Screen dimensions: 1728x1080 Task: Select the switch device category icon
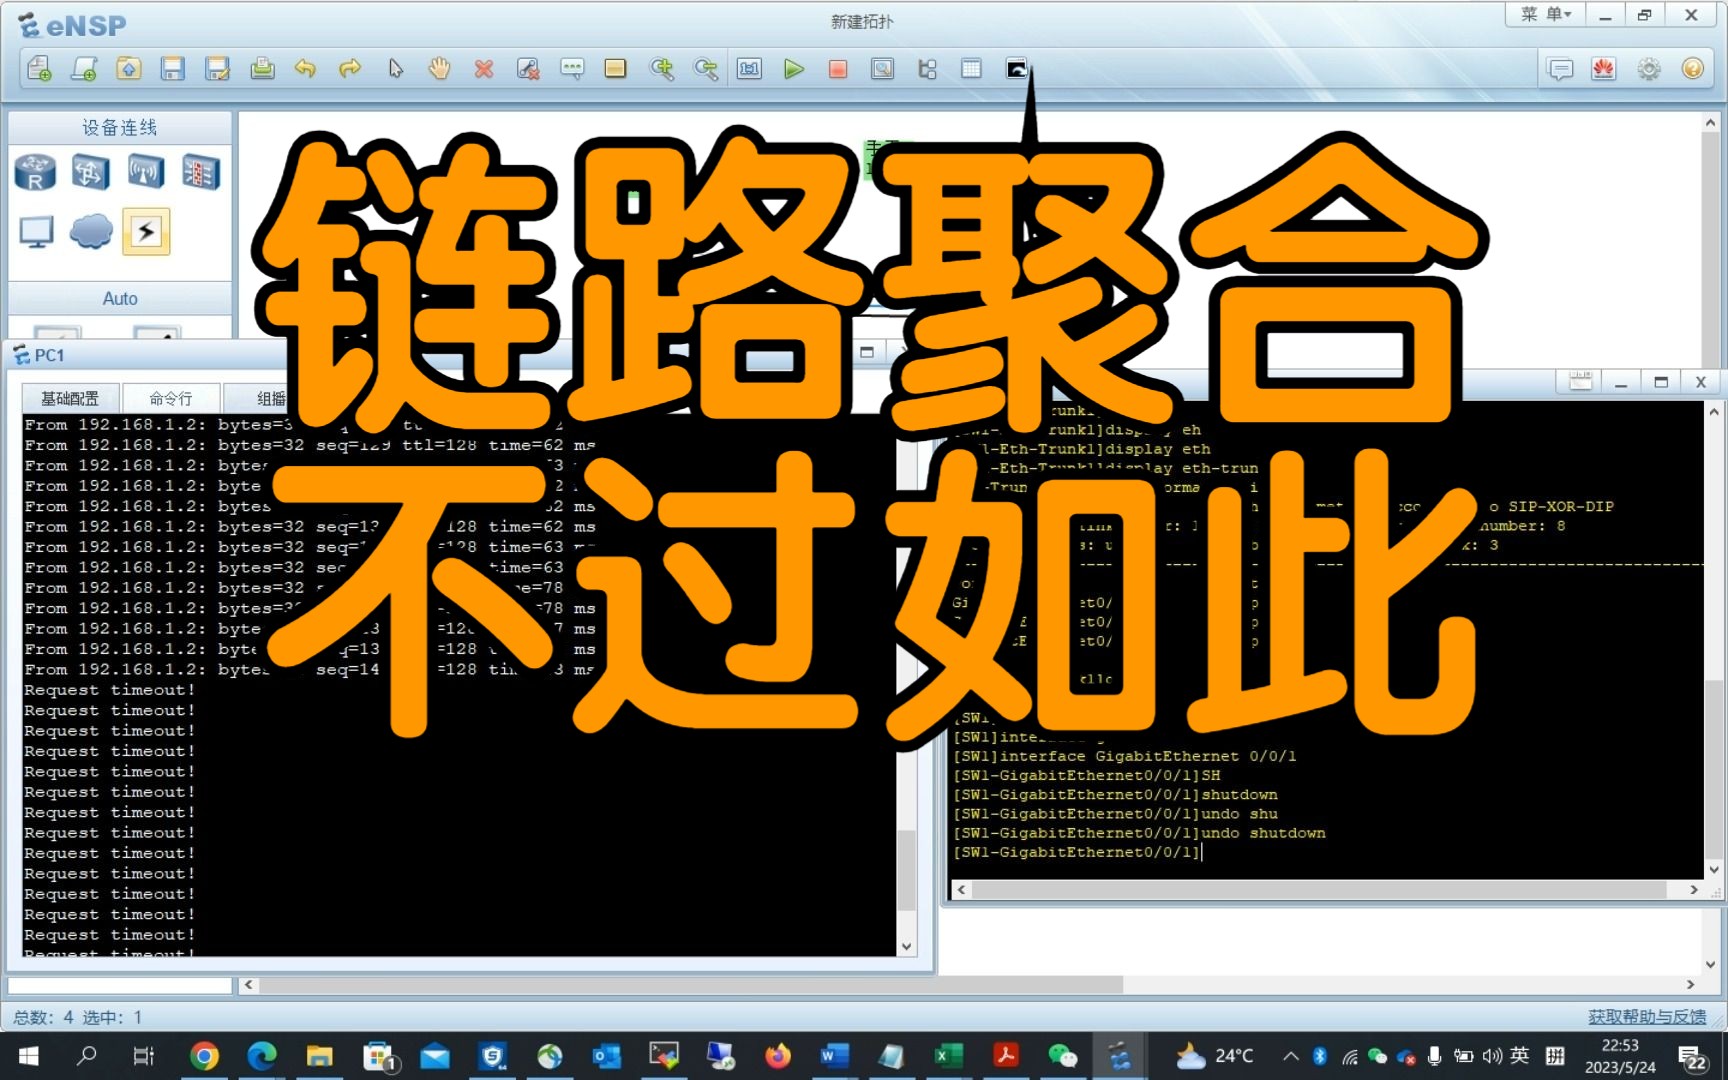pyautogui.click(x=91, y=173)
